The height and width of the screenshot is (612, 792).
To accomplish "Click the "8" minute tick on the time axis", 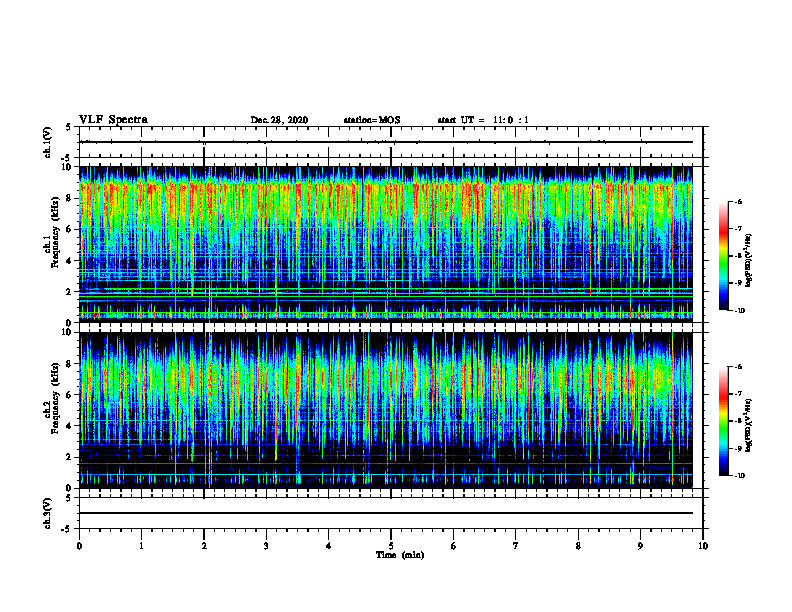I will click(578, 546).
